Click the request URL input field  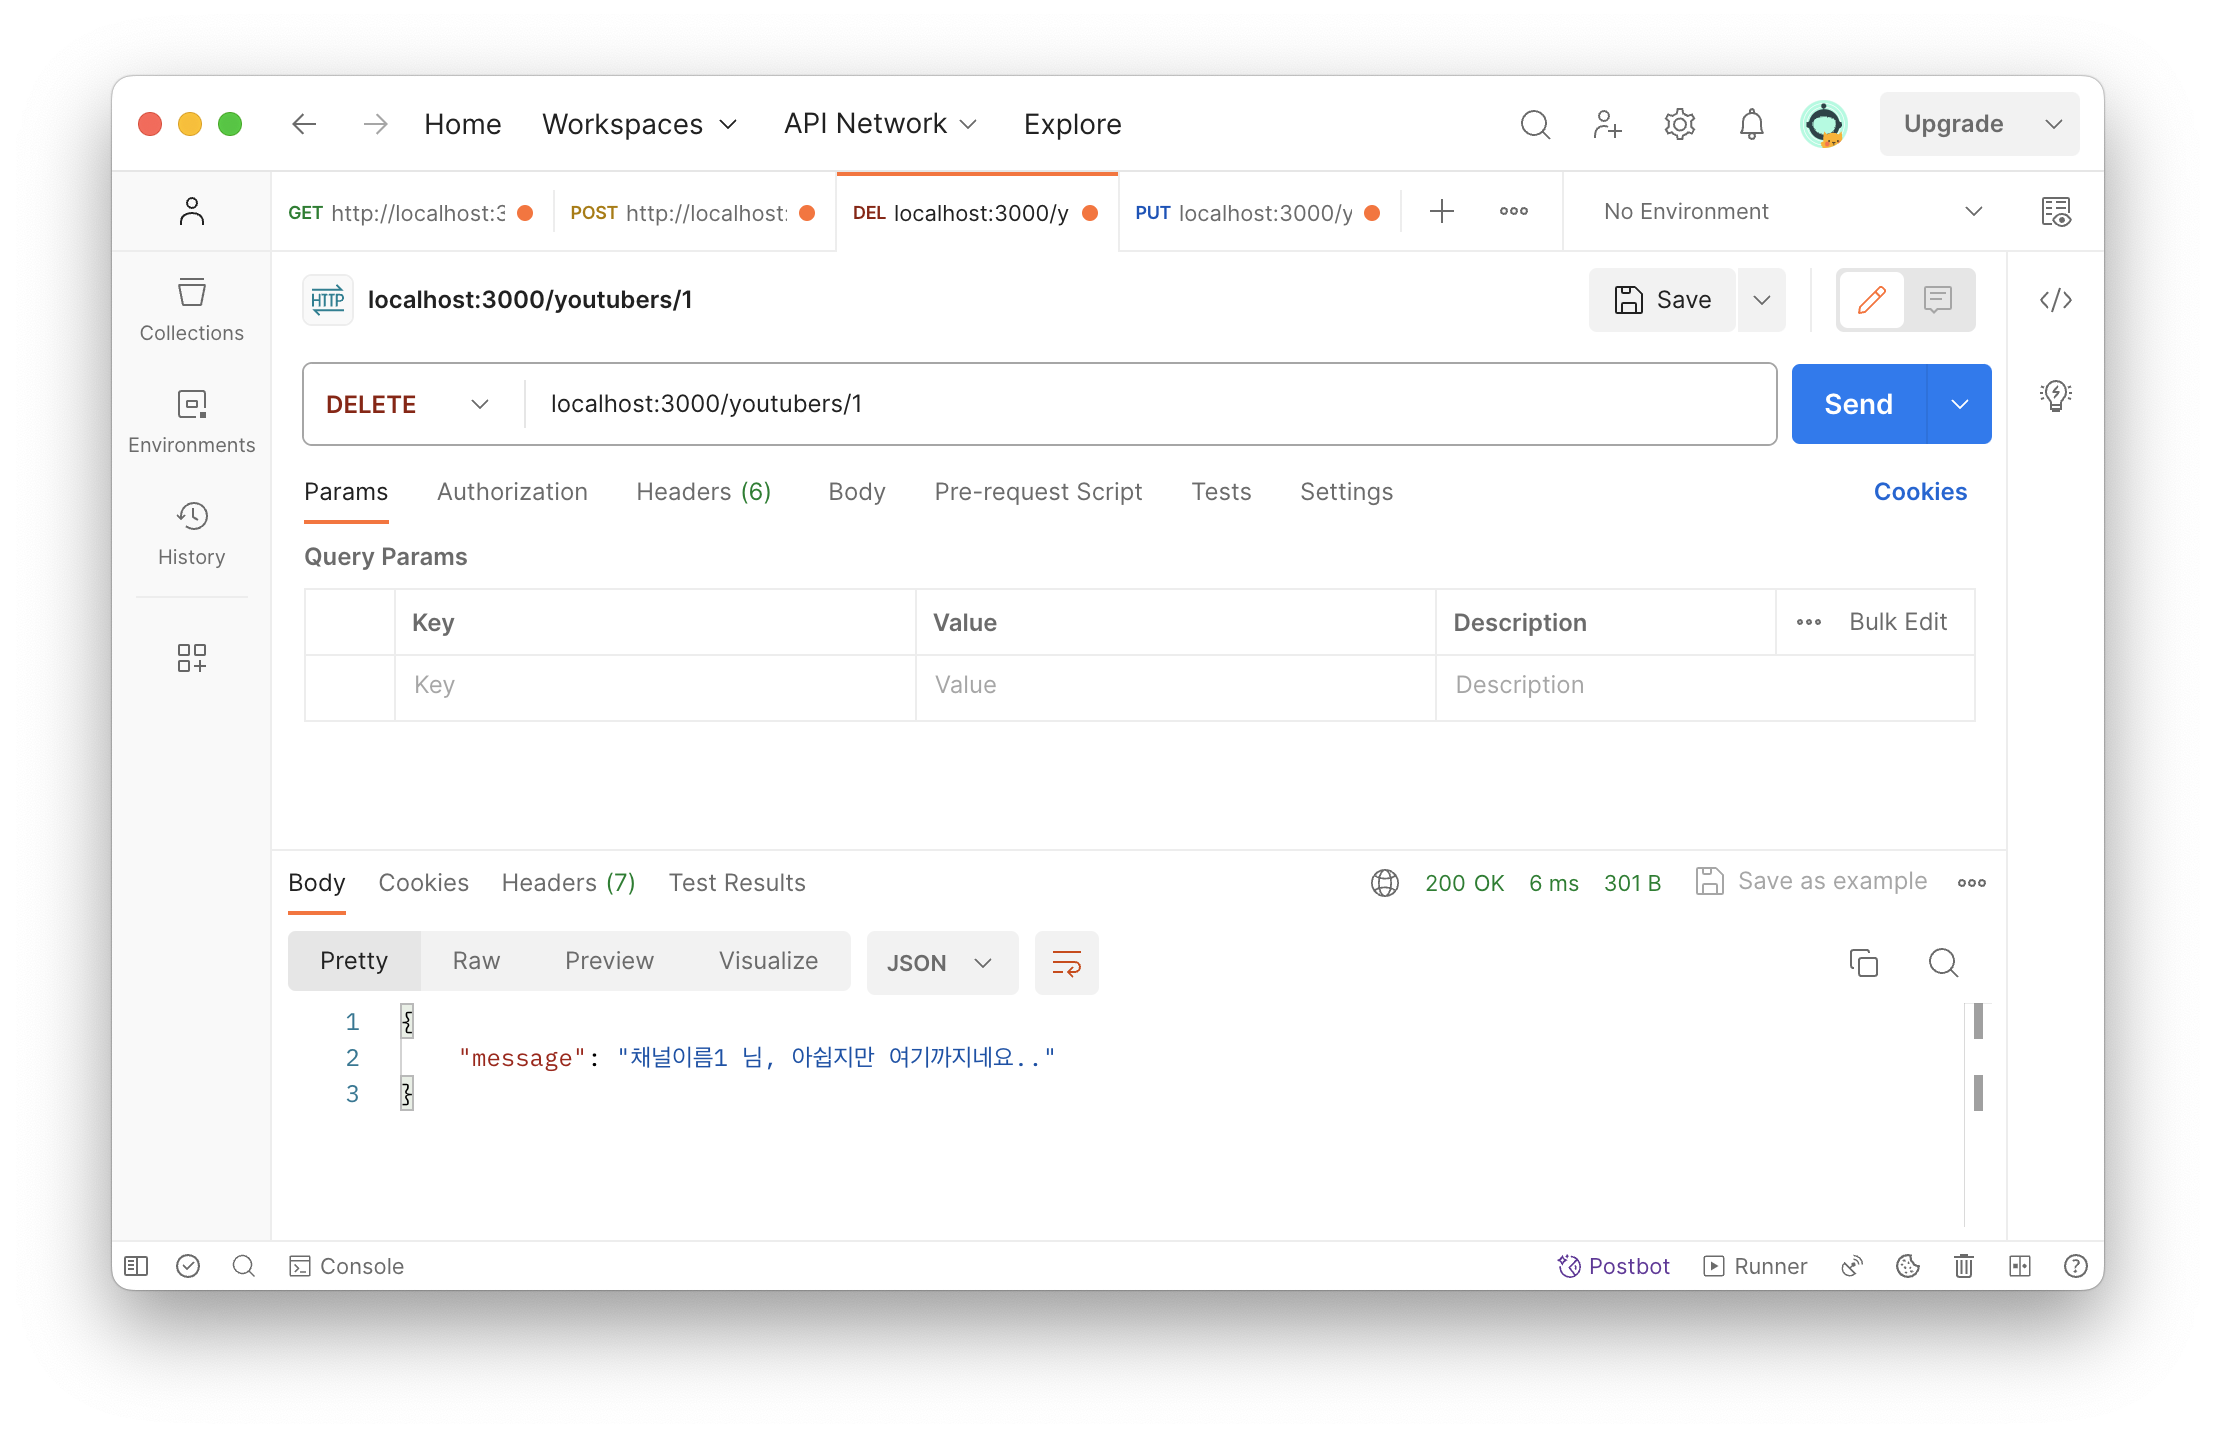pyautogui.click(x=1150, y=404)
